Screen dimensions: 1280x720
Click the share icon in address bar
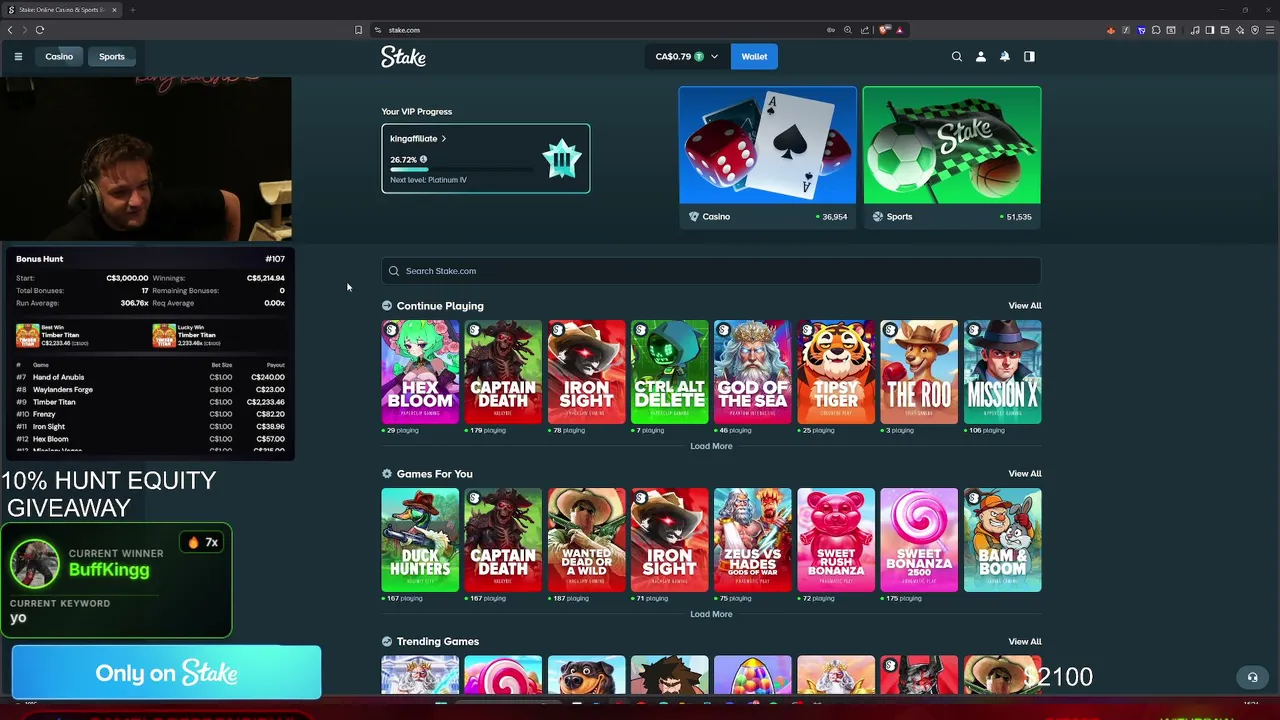(x=865, y=30)
